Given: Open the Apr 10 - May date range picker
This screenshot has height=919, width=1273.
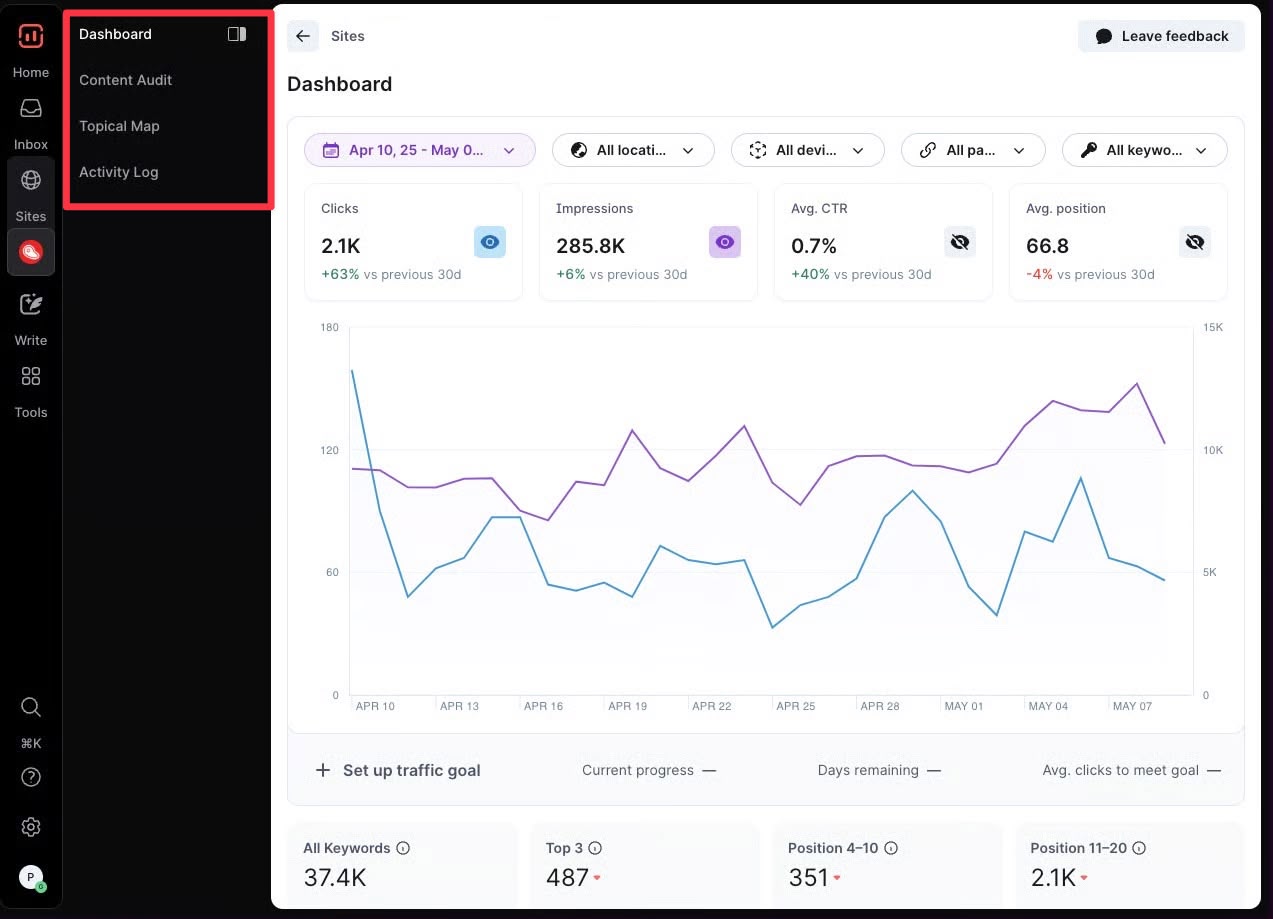Looking at the screenshot, I should [x=419, y=149].
